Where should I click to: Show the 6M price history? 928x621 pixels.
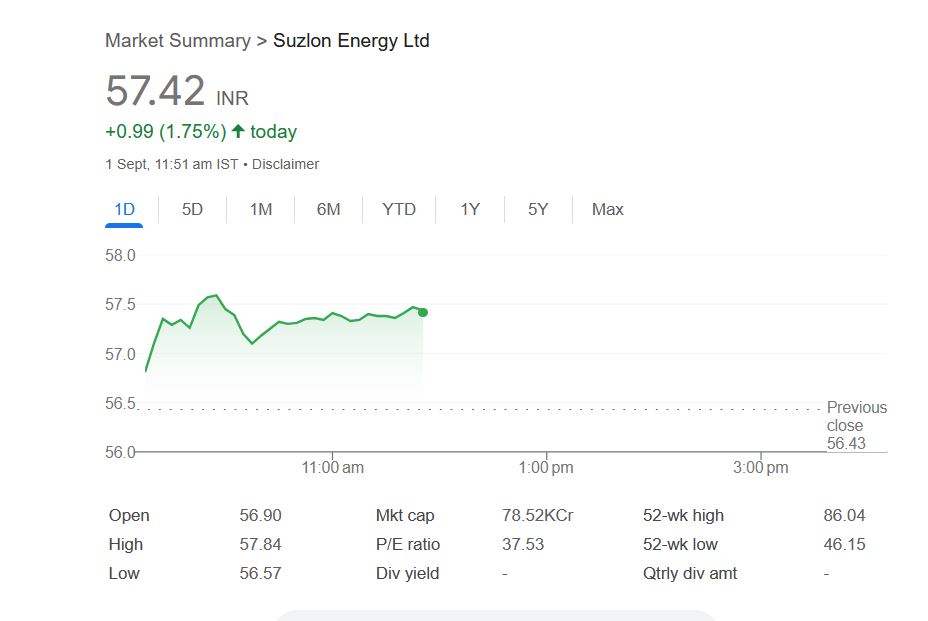(x=328, y=209)
